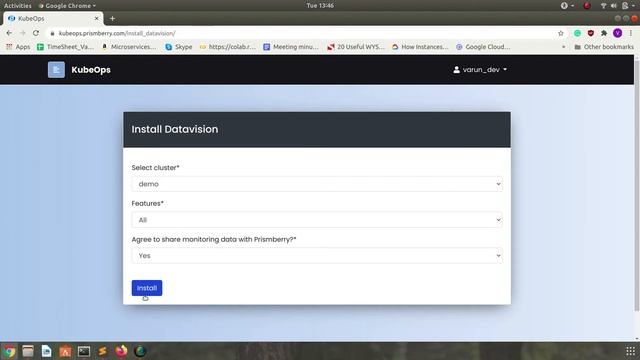Viewport: 640px width, 360px height.
Task: Select the KubeOps browser tab
Action: pos(53,18)
